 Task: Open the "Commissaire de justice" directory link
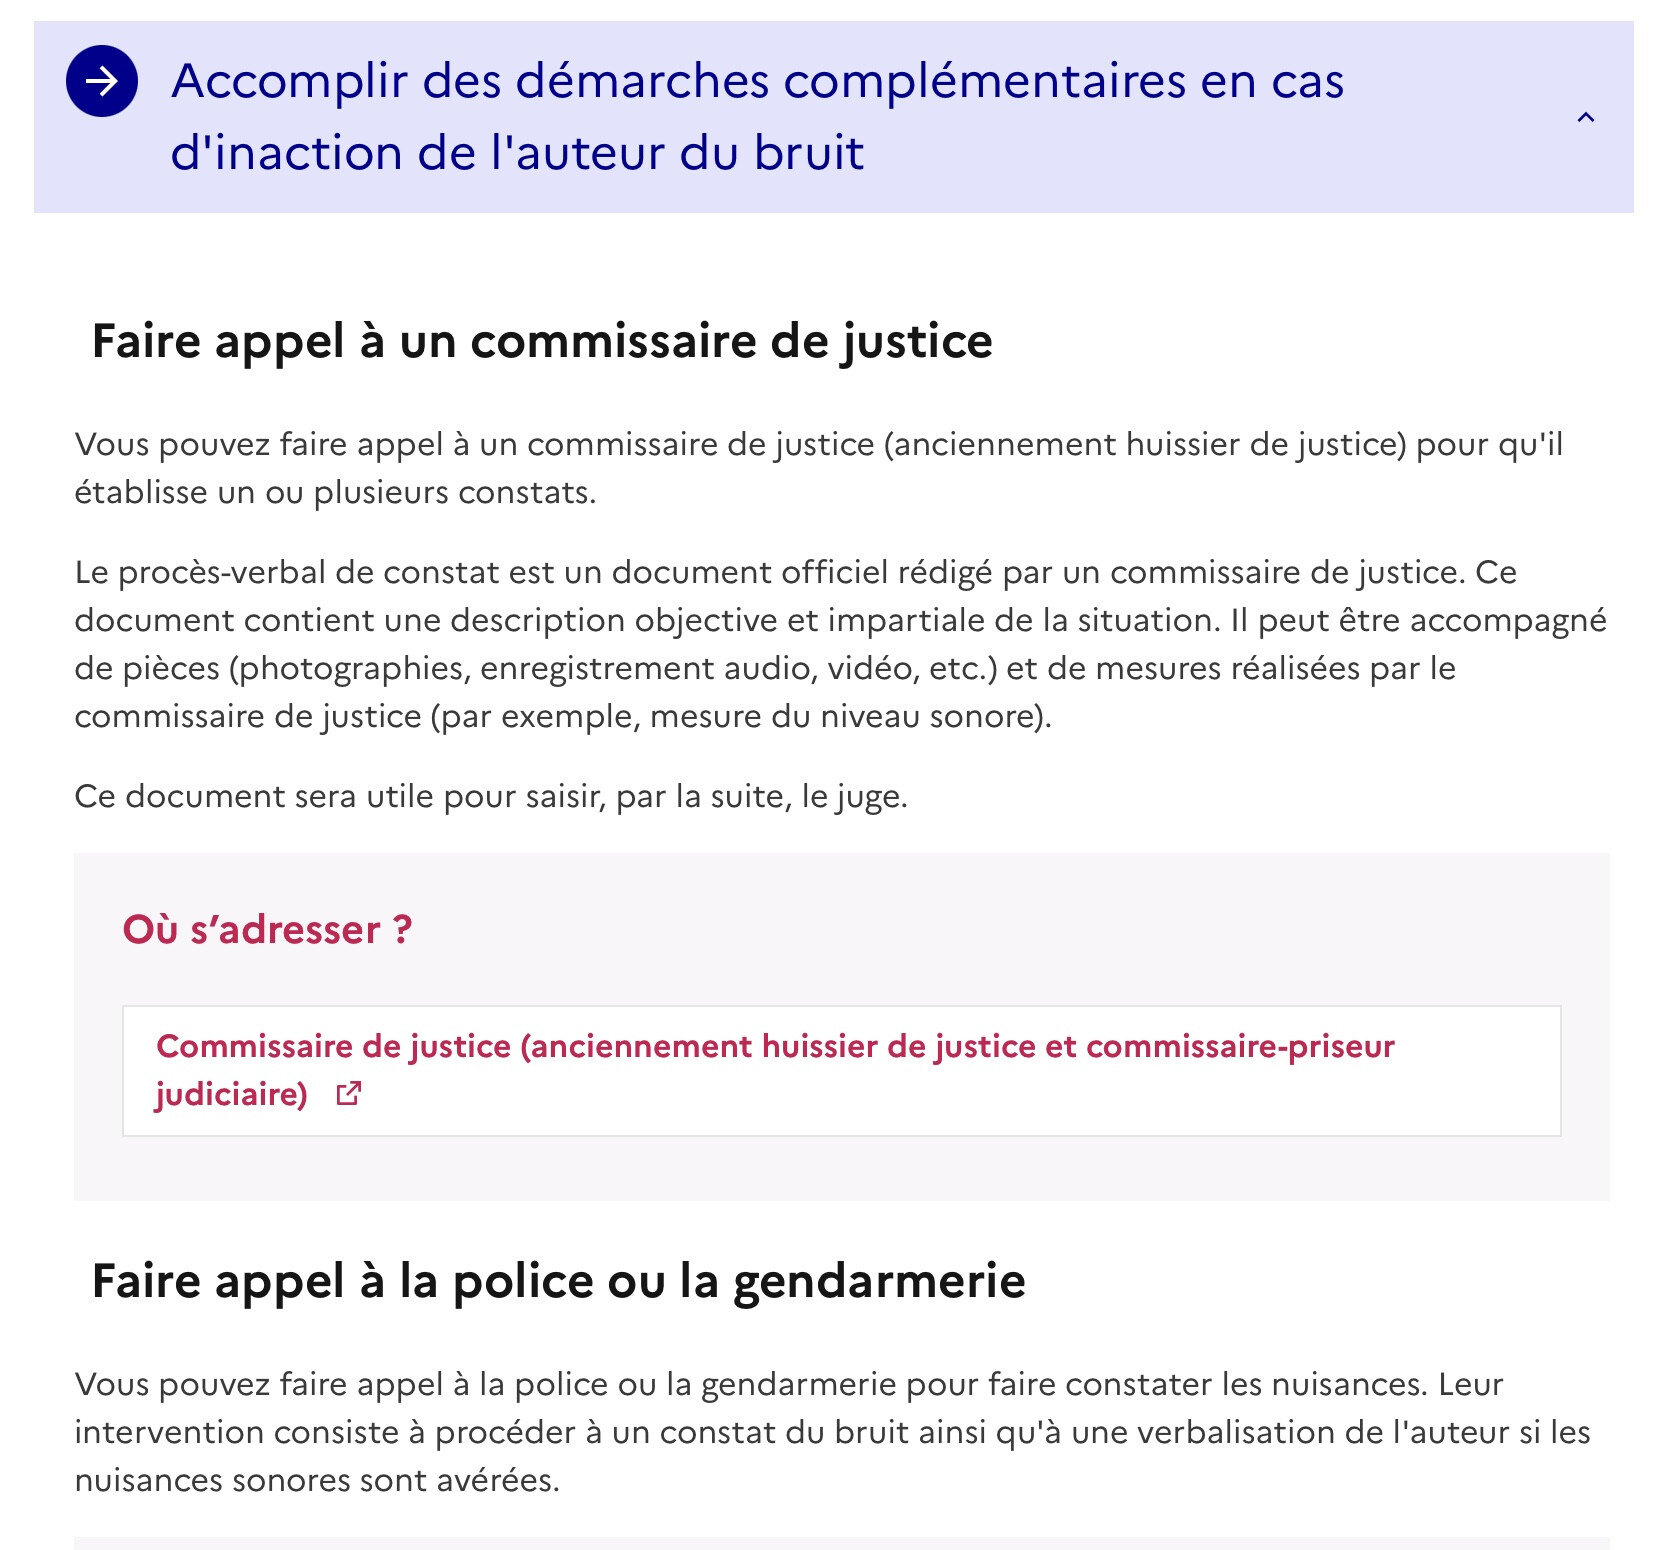pyautogui.click(x=775, y=1070)
